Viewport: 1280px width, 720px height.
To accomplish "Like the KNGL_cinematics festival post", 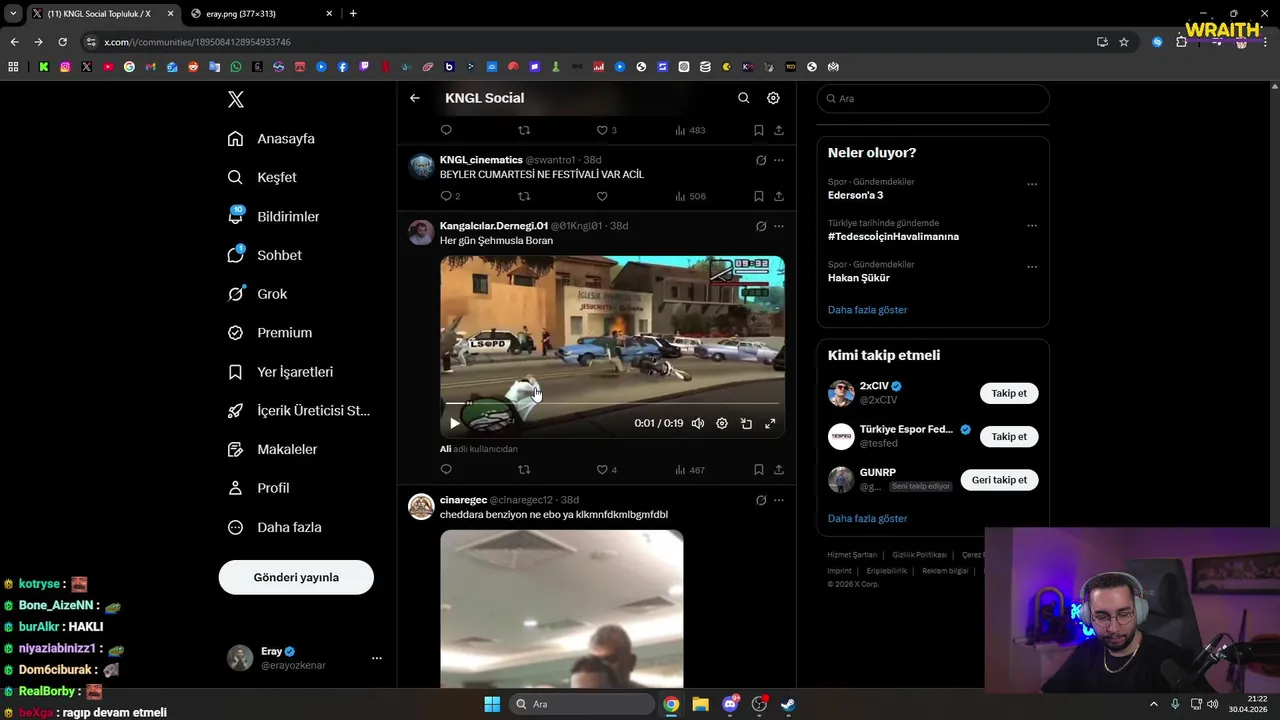I will (602, 196).
